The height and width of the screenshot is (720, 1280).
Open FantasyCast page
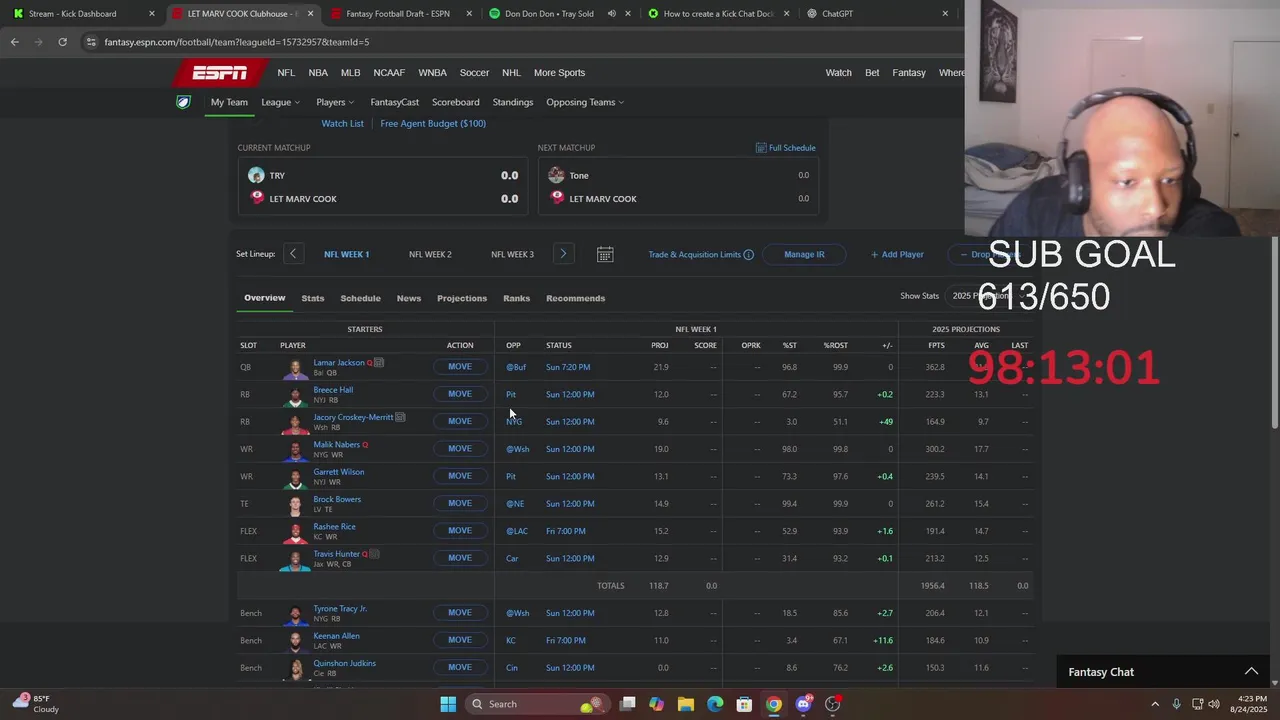(x=395, y=102)
